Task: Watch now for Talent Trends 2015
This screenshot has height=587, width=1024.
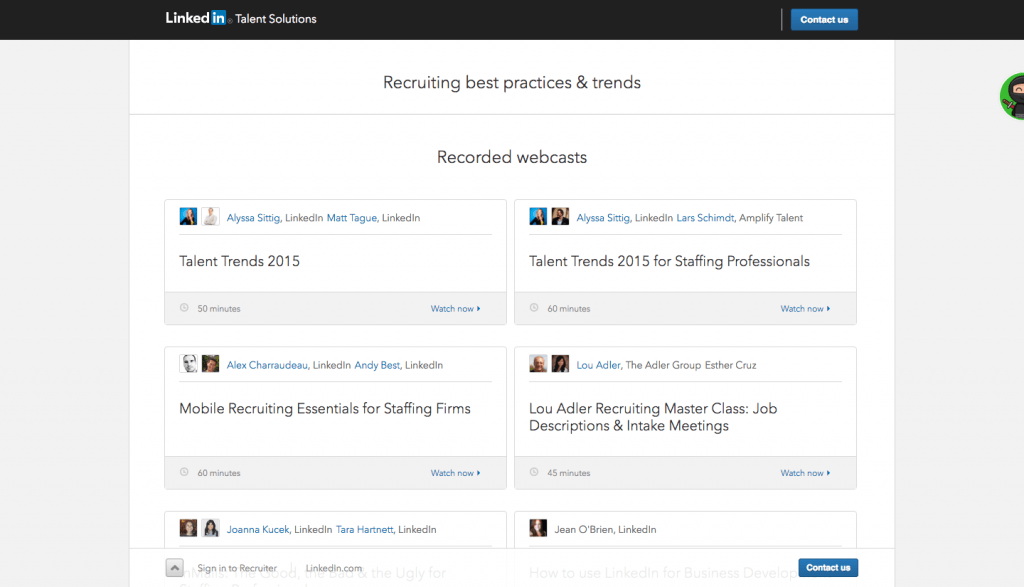Action: 455,309
